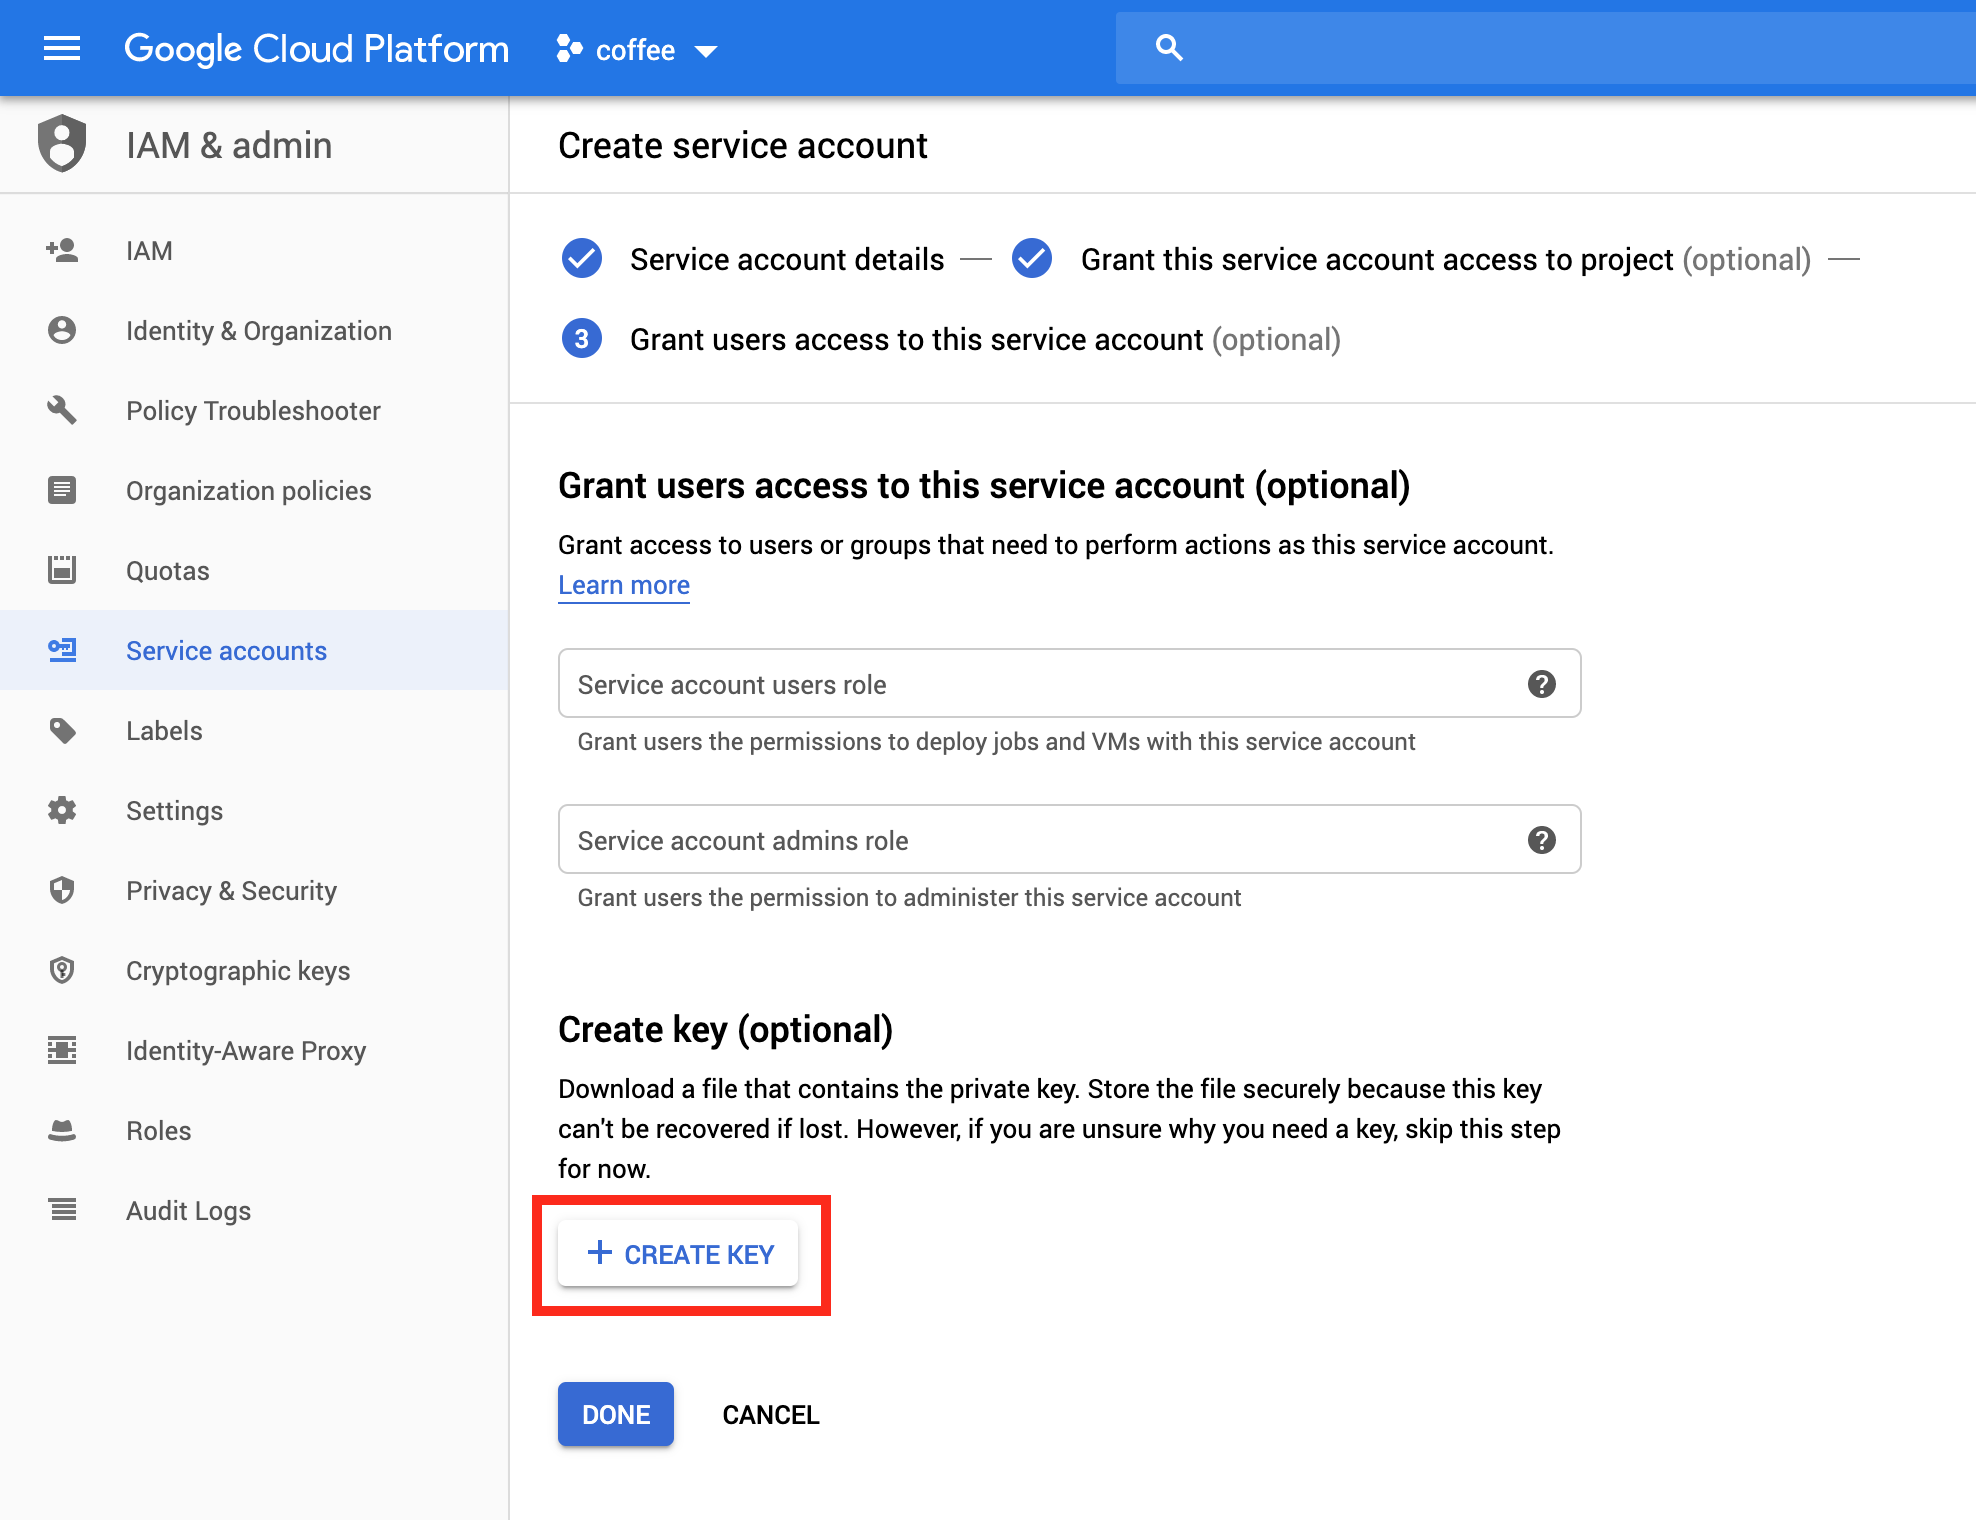
Task: Select Service accounts in sidebar
Action: tap(254, 650)
